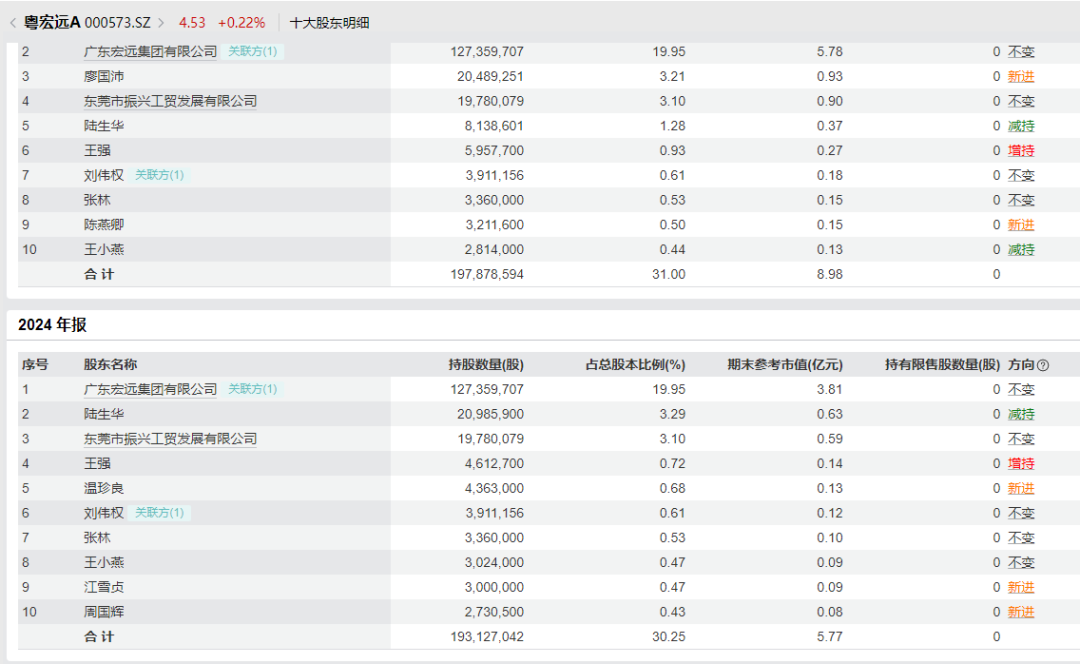Click 增持 link in 王强 row of 2024 年报

(x=1021, y=464)
